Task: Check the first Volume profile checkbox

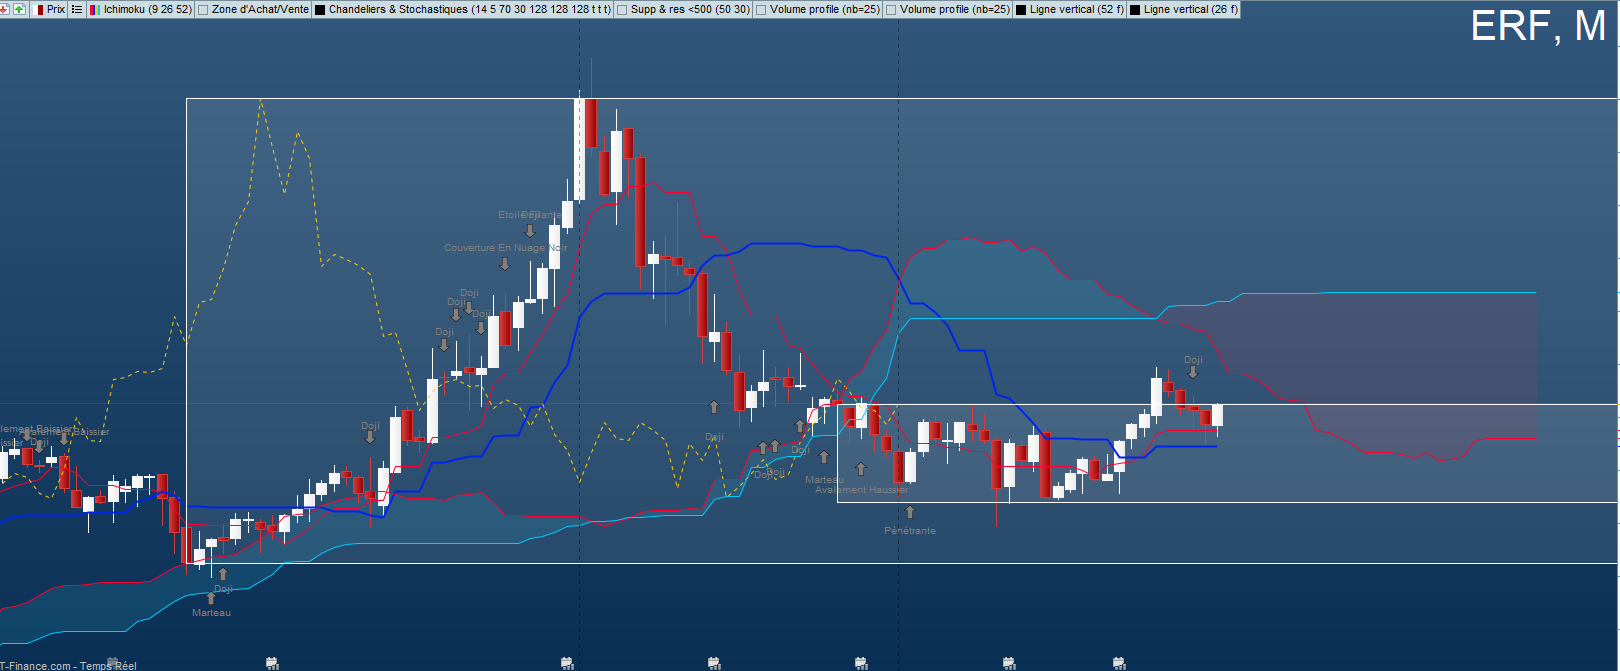Action: [761, 10]
